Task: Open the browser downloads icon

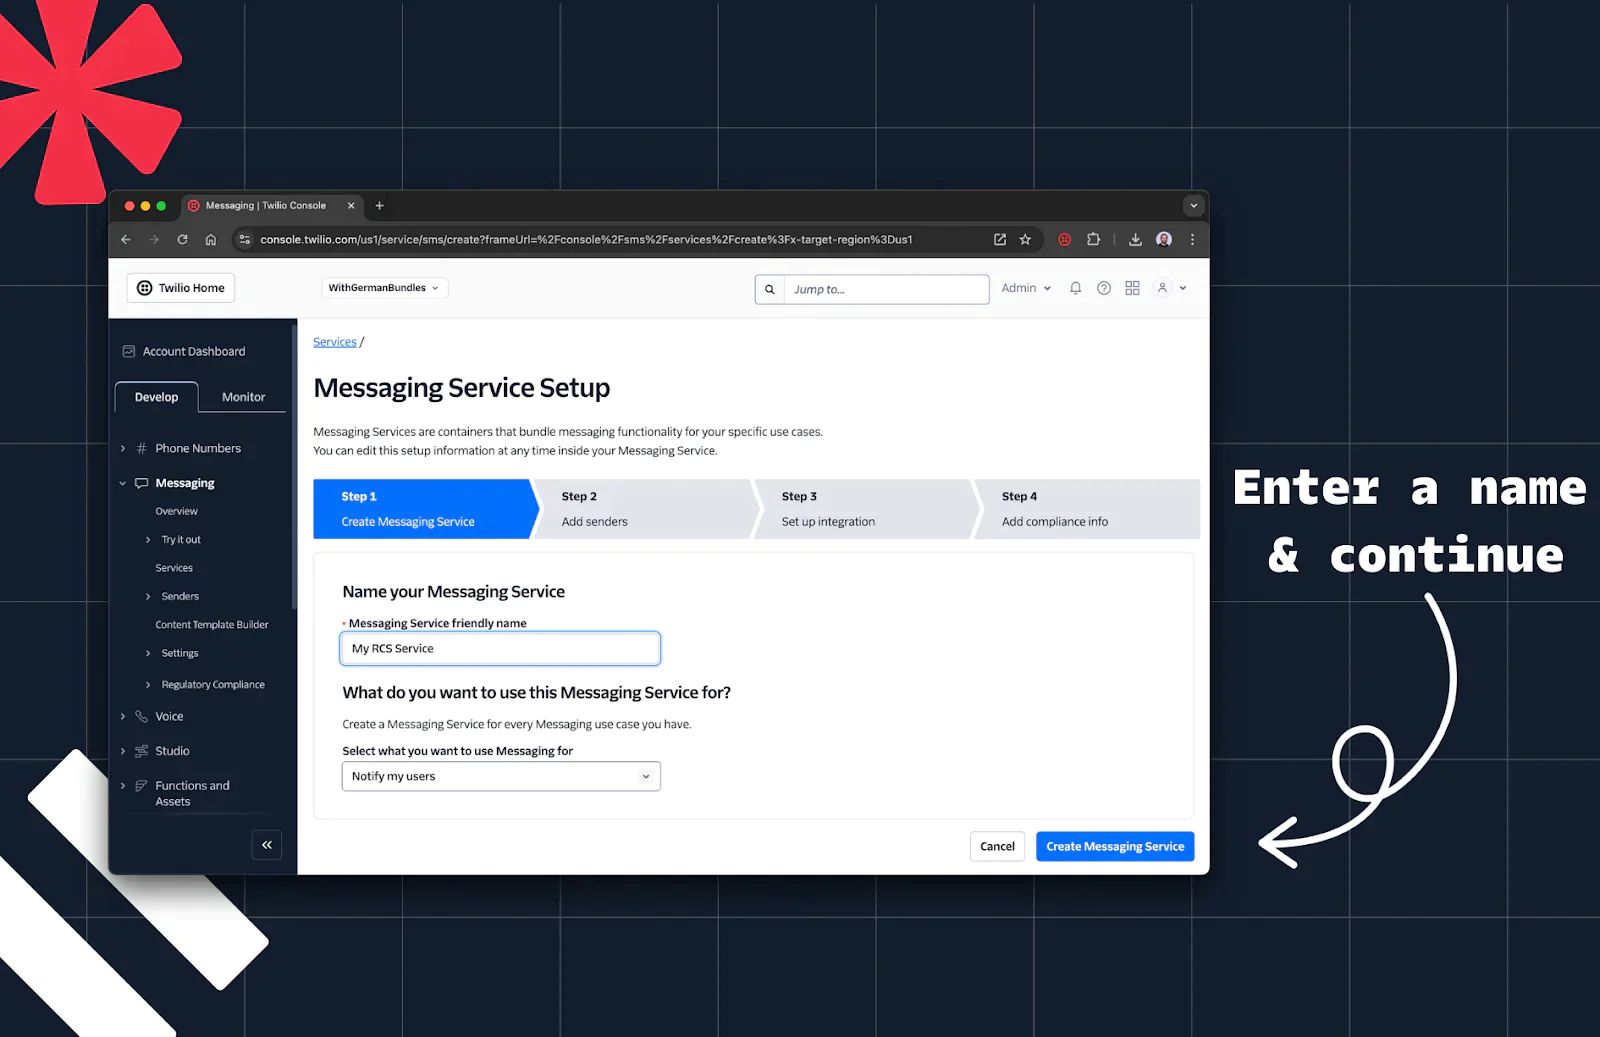Action: 1135,240
